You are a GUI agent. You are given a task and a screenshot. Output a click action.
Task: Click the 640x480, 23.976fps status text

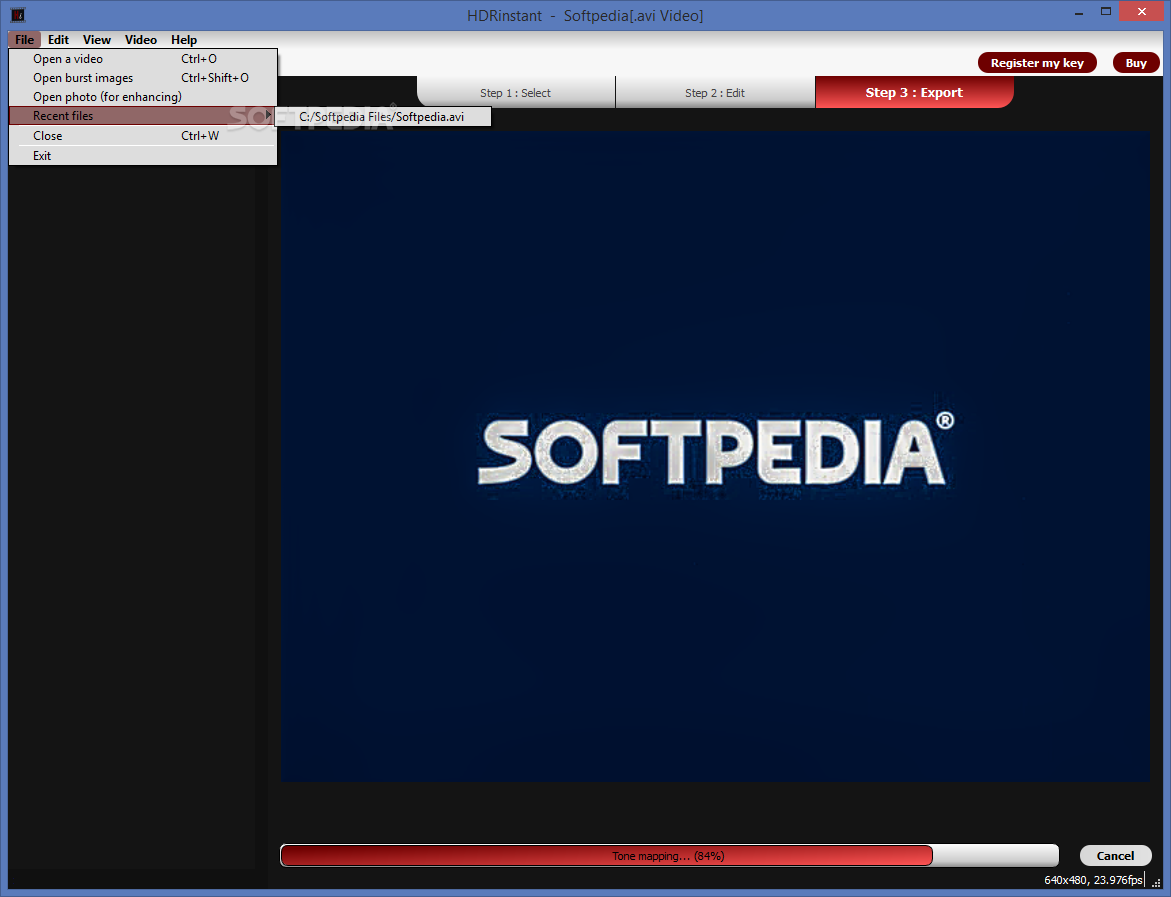click(1093, 880)
